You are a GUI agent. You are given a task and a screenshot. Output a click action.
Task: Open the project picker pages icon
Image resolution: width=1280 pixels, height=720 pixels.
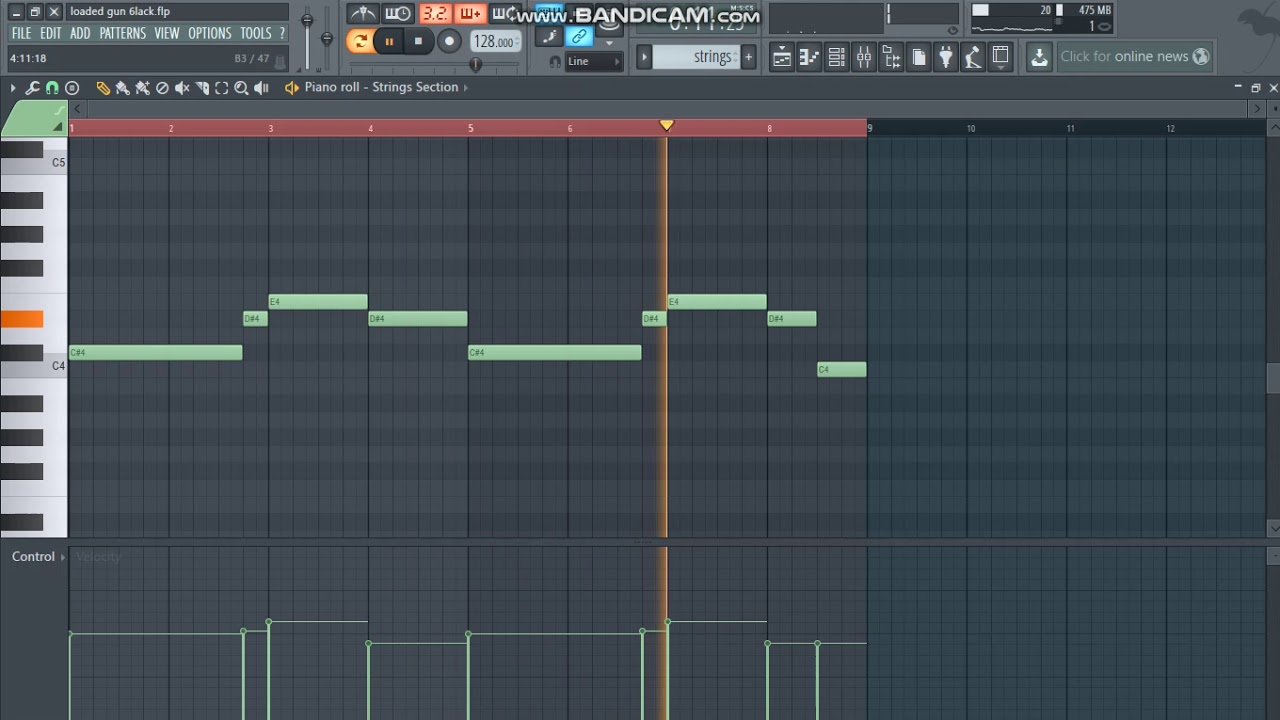pos(918,57)
